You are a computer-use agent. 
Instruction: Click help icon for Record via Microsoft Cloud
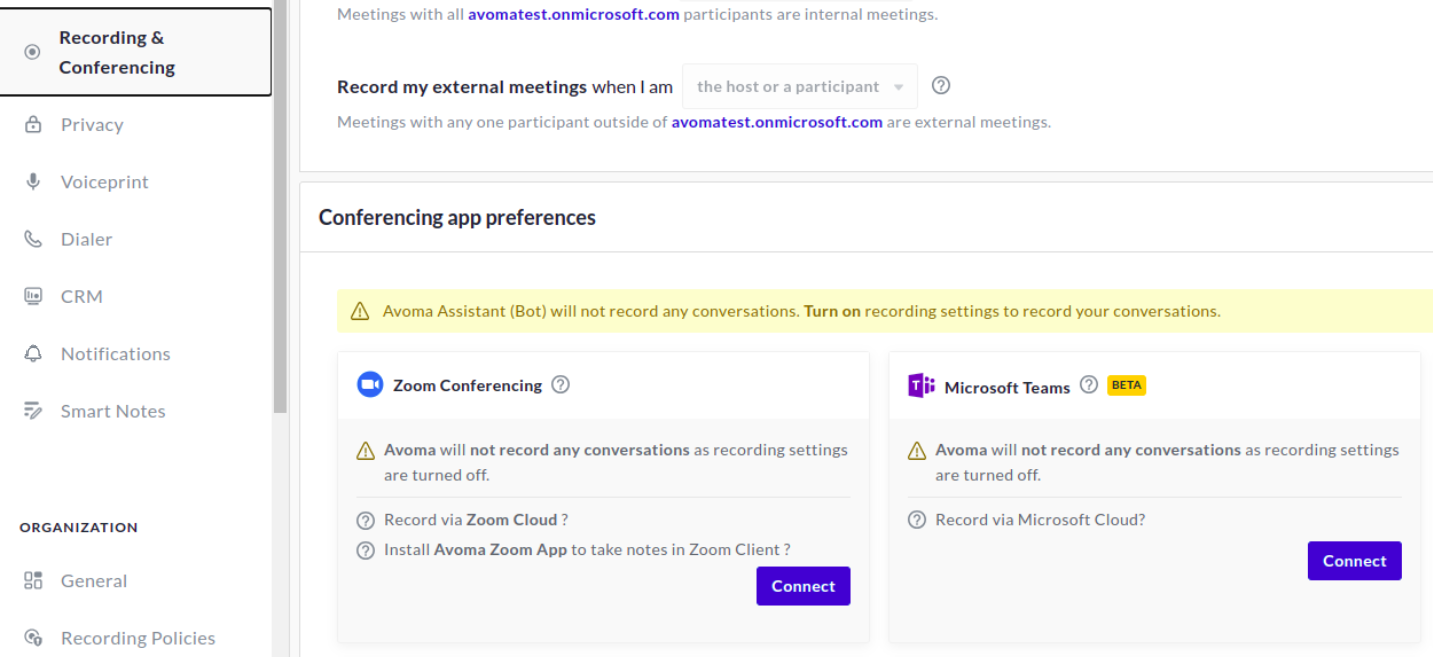(x=916, y=520)
